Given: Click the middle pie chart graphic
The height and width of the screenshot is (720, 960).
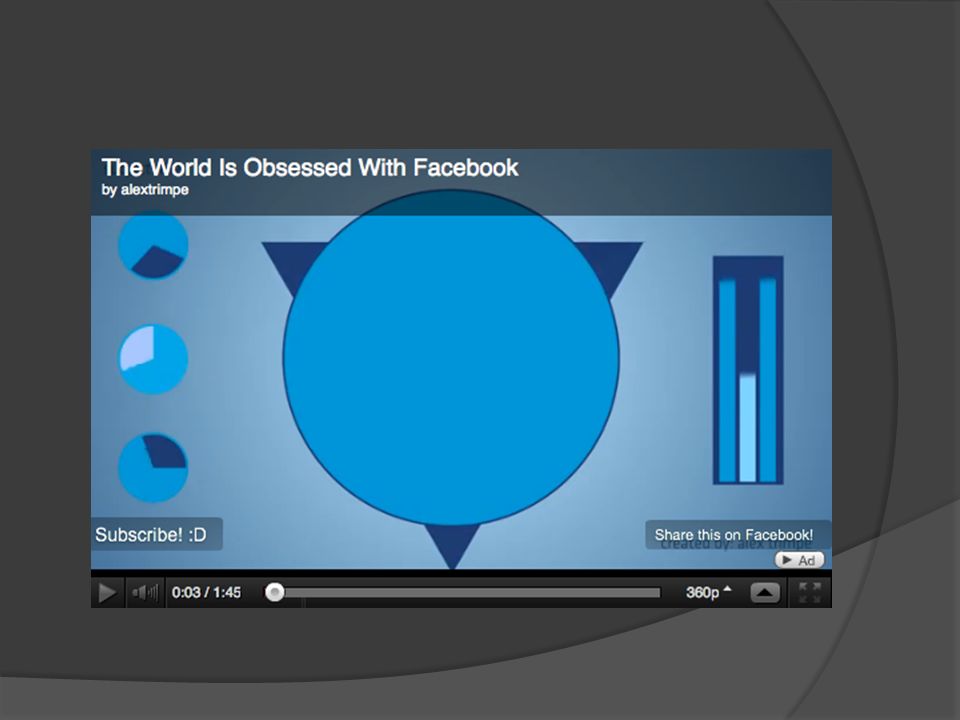Looking at the screenshot, I should [152, 359].
